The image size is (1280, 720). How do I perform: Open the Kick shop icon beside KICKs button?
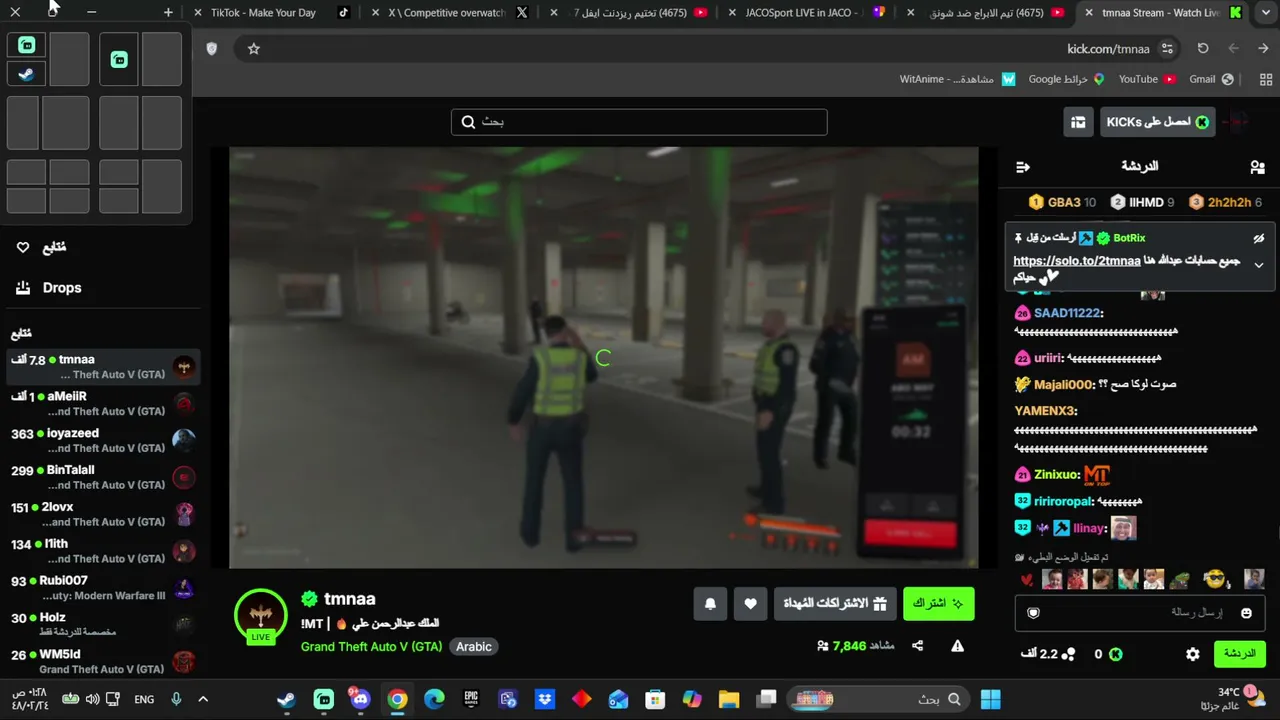point(1078,122)
